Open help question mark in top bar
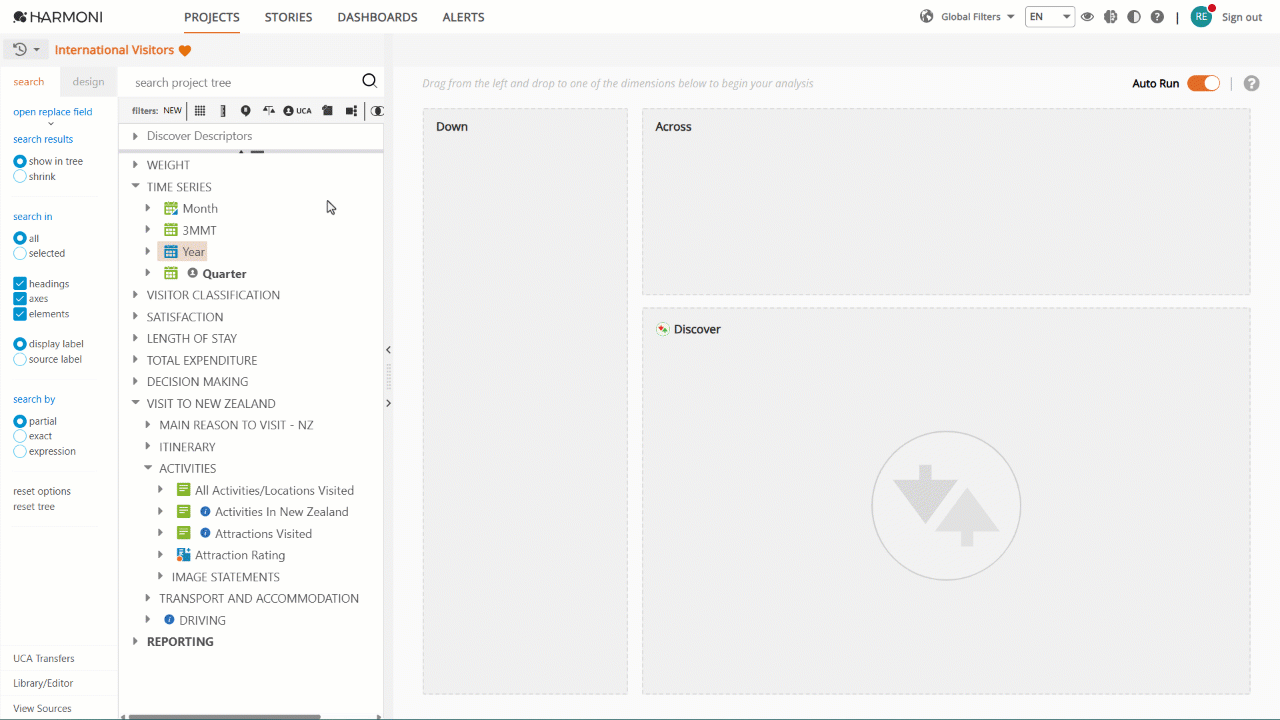The height and width of the screenshot is (720, 1280). coord(1157,17)
